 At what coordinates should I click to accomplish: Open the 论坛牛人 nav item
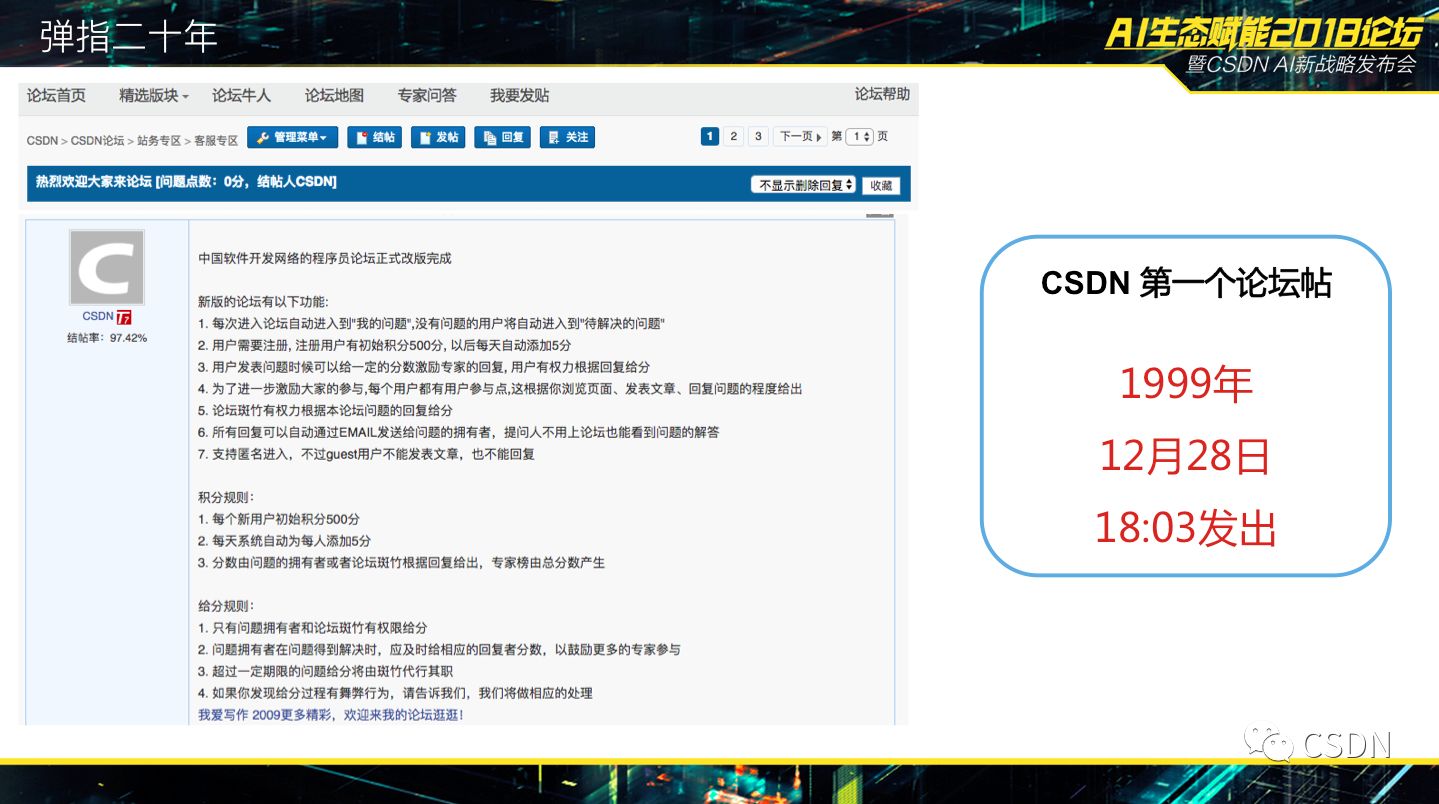pyautogui.click(x=241, y=96)
